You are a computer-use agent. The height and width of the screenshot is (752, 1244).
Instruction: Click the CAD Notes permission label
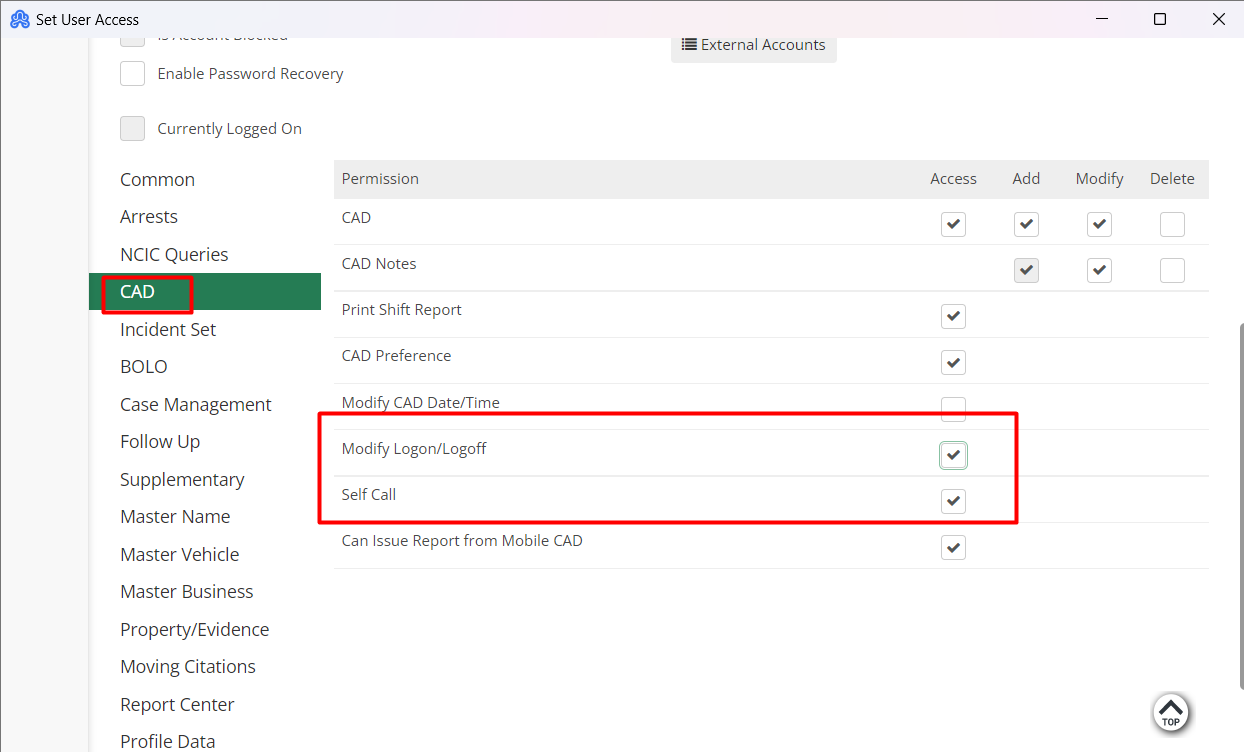tap(379, 264)
